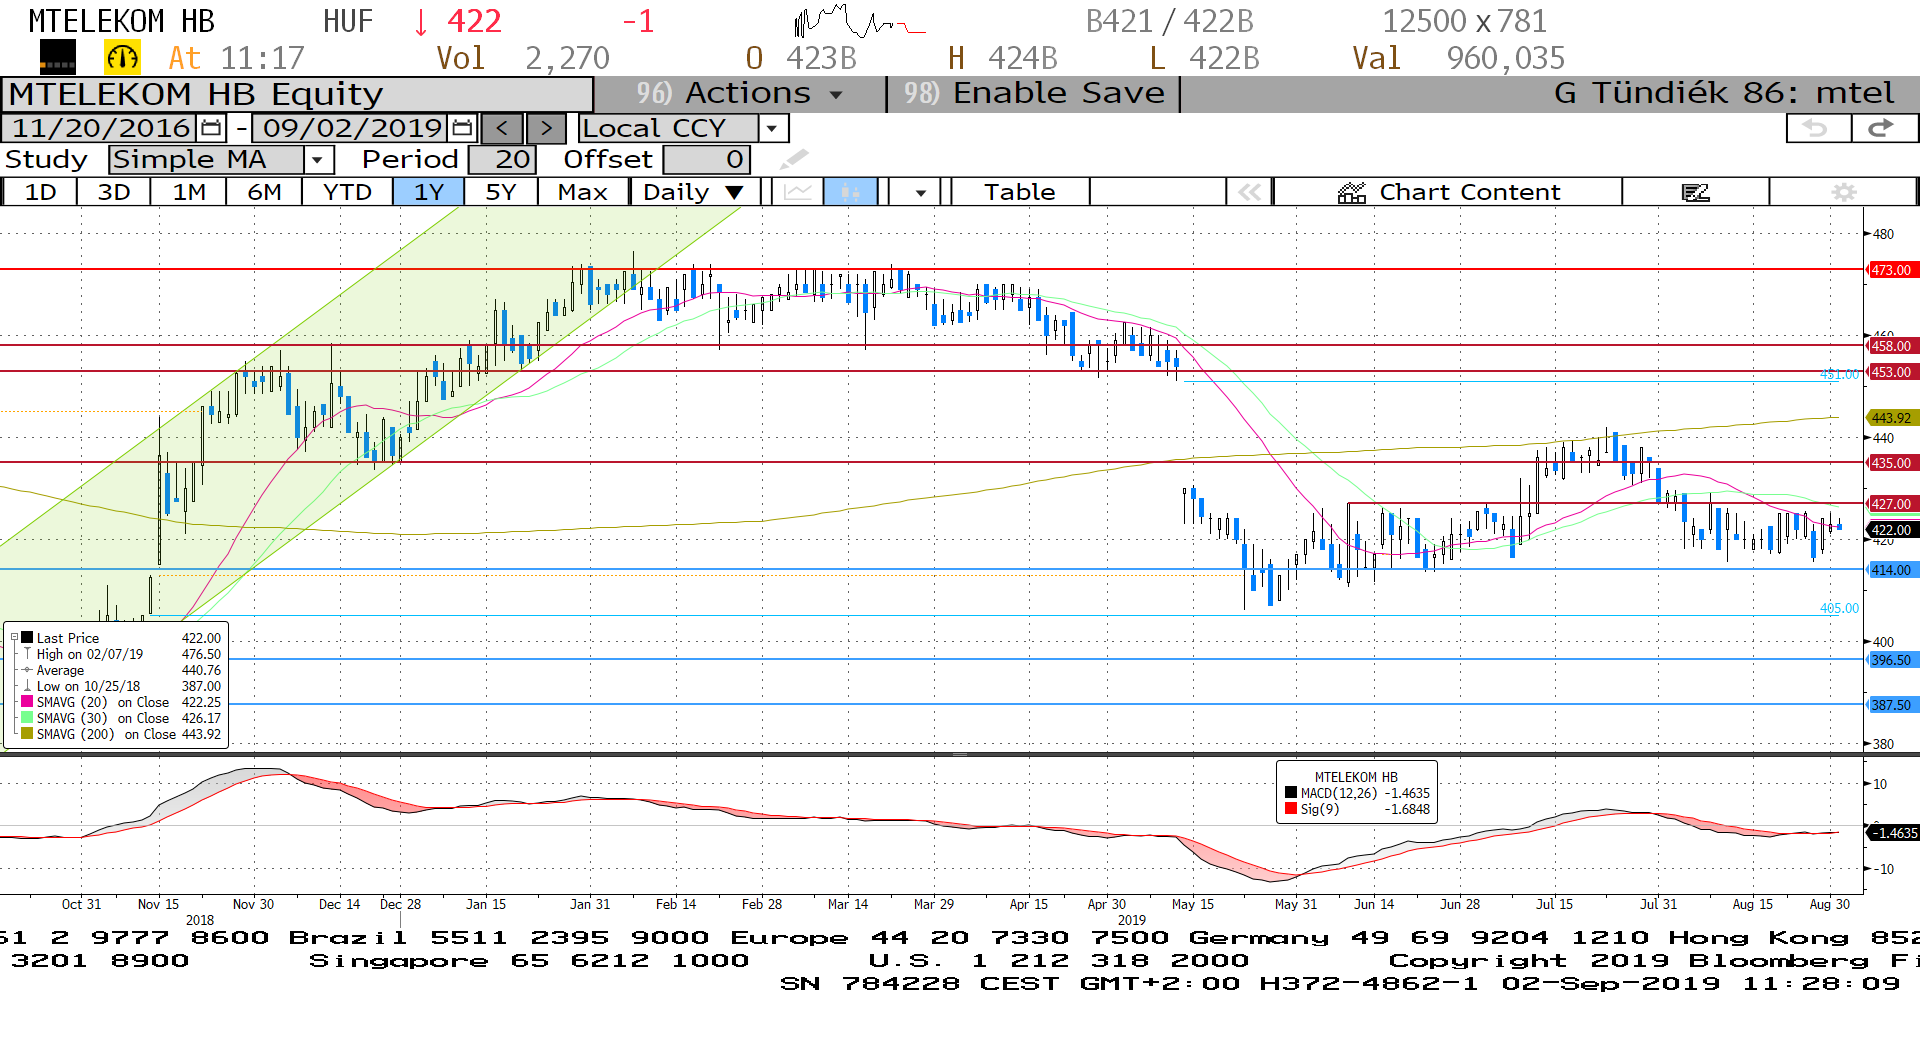Click the 443.92 SMA 200 label
Screen dimensions: 1920x1039
[1891, 418]
